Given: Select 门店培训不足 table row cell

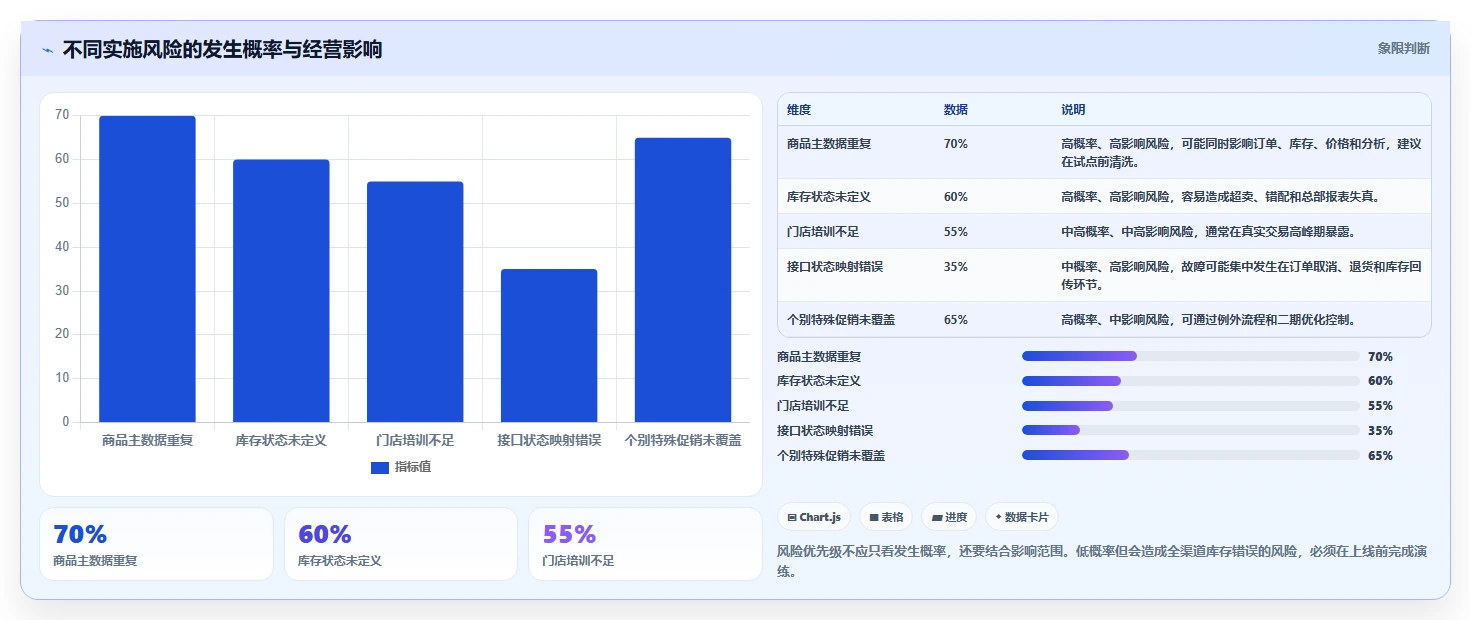Looking at the screenshot, I should click(x=823, y=232).
